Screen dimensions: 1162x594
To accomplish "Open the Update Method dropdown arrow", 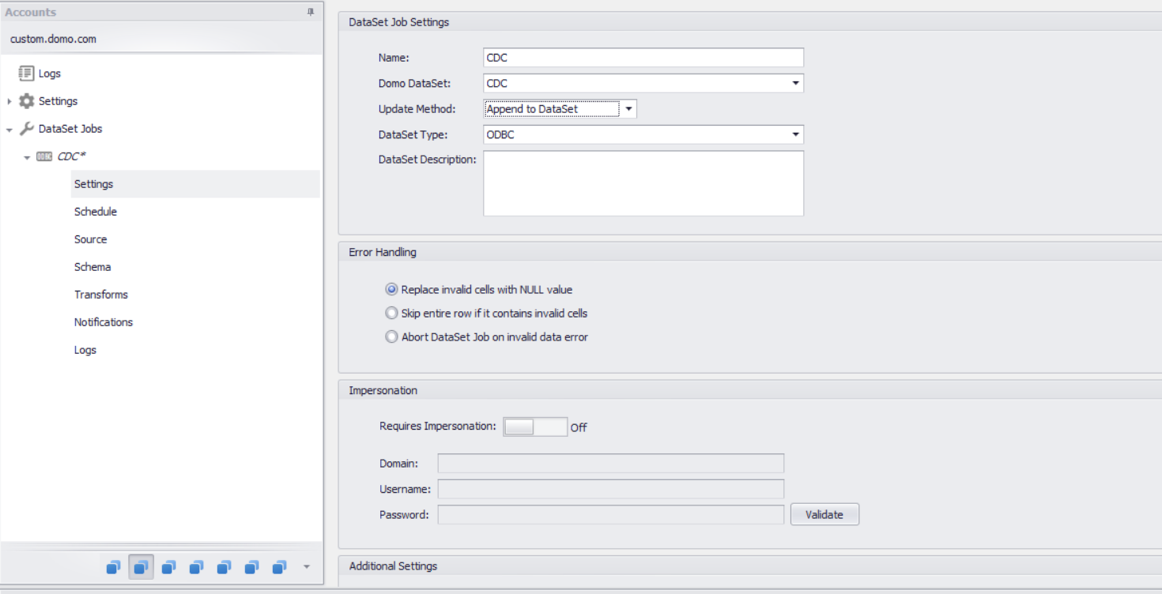I will 628,109.
